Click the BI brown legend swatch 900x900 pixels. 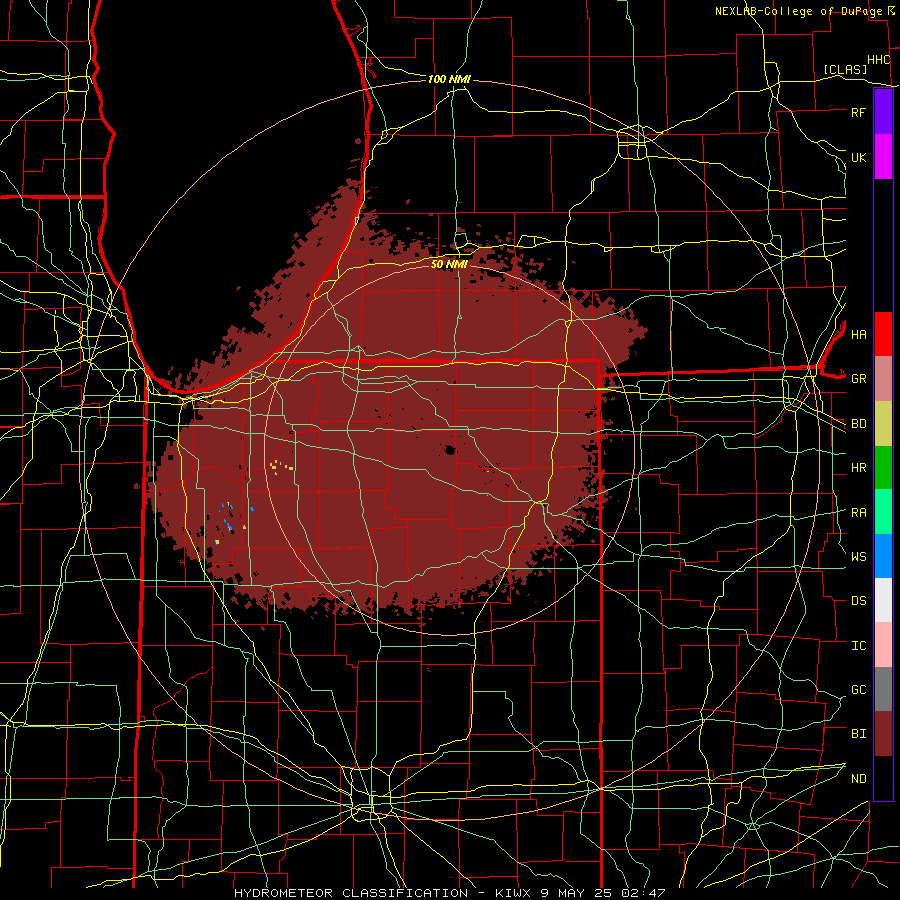(883, 734)
